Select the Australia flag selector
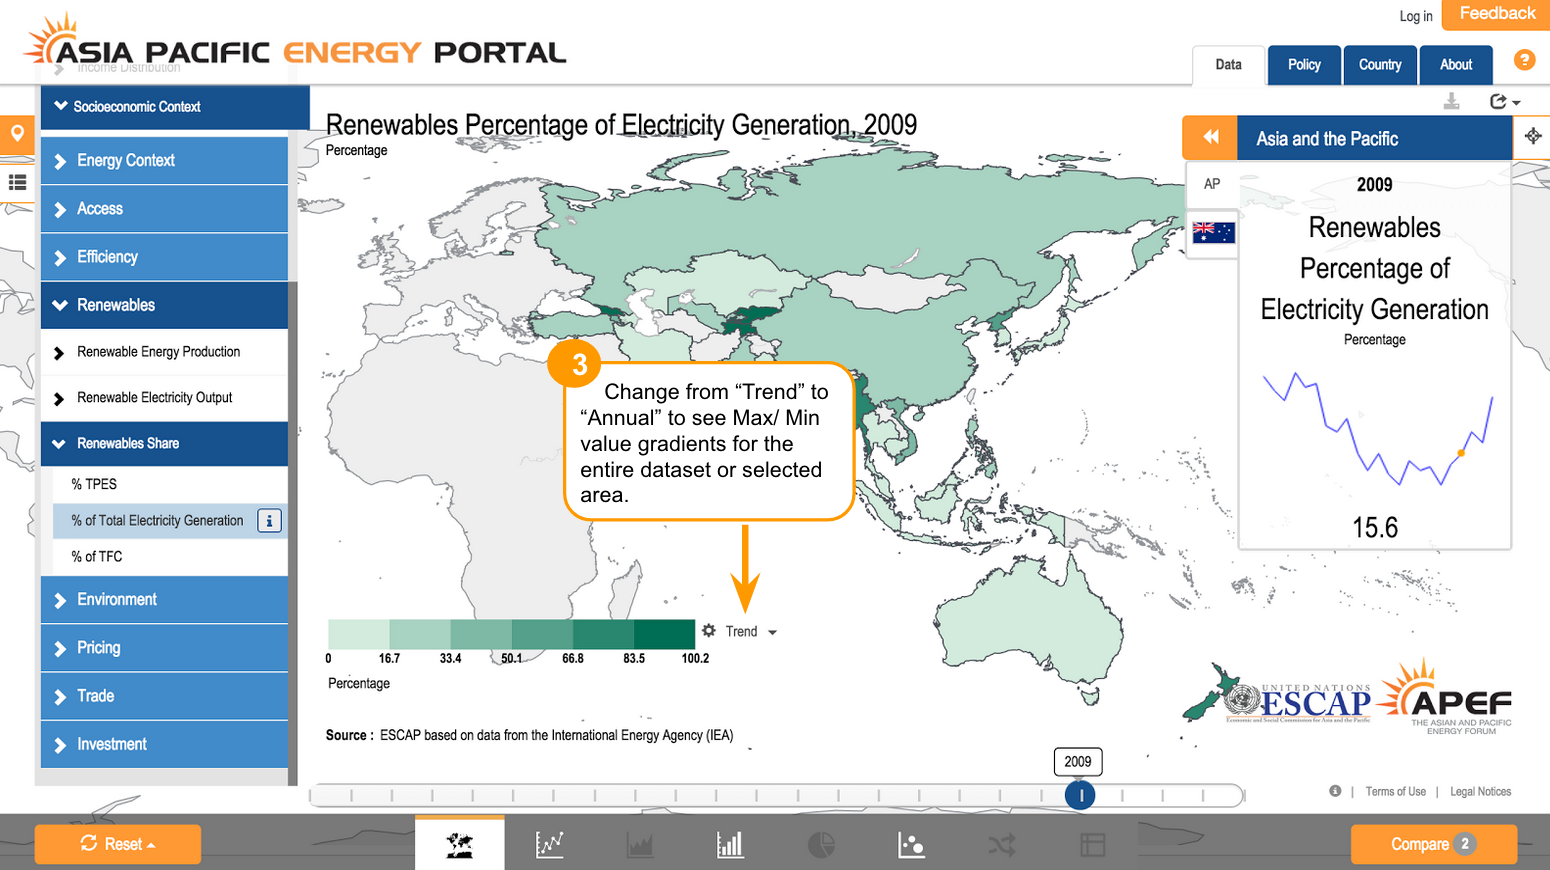 pyautogui.click(x=1213, y=233)
